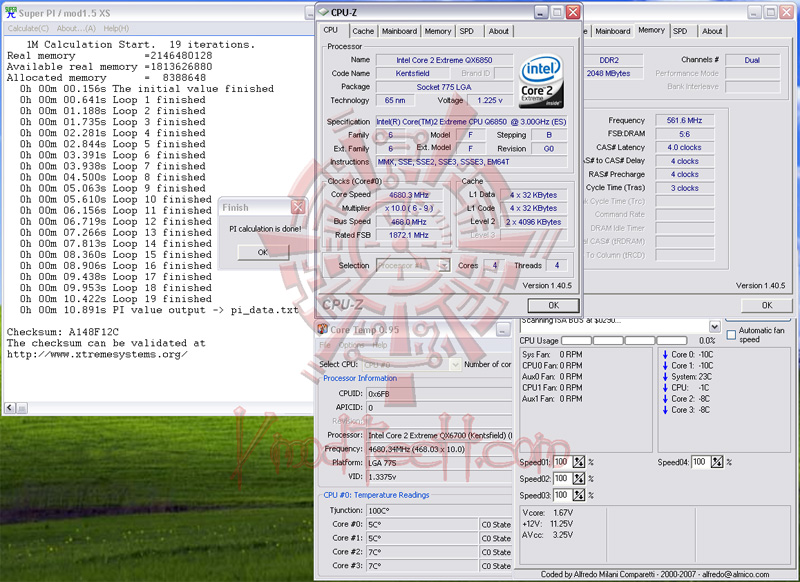The image size is (800, 582).
Task: Click OK button in background CPU-Z window
Action: coord(767,305)
